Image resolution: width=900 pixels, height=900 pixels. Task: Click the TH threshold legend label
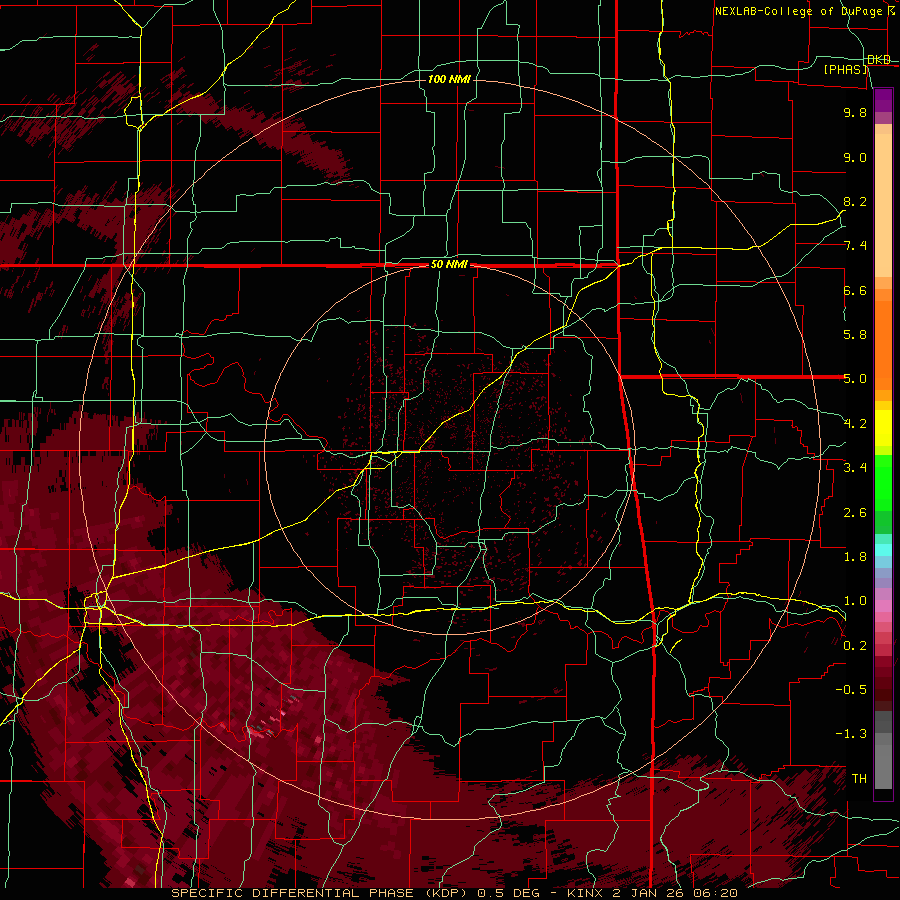click(859, 779)
